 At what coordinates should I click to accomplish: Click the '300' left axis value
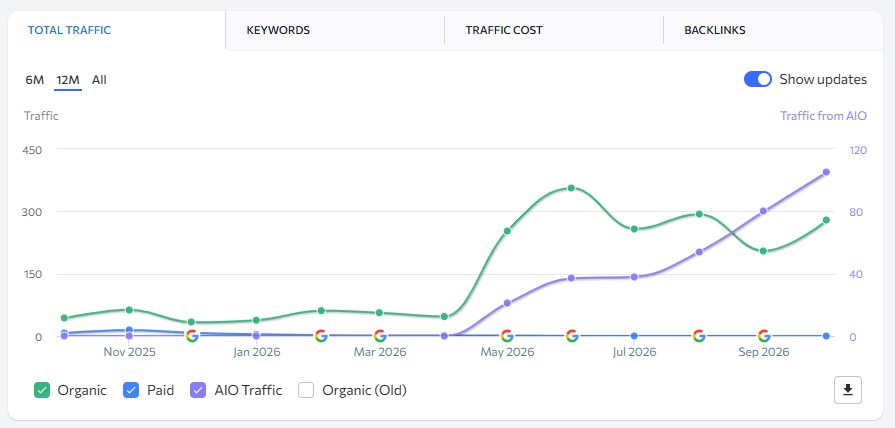32,212
